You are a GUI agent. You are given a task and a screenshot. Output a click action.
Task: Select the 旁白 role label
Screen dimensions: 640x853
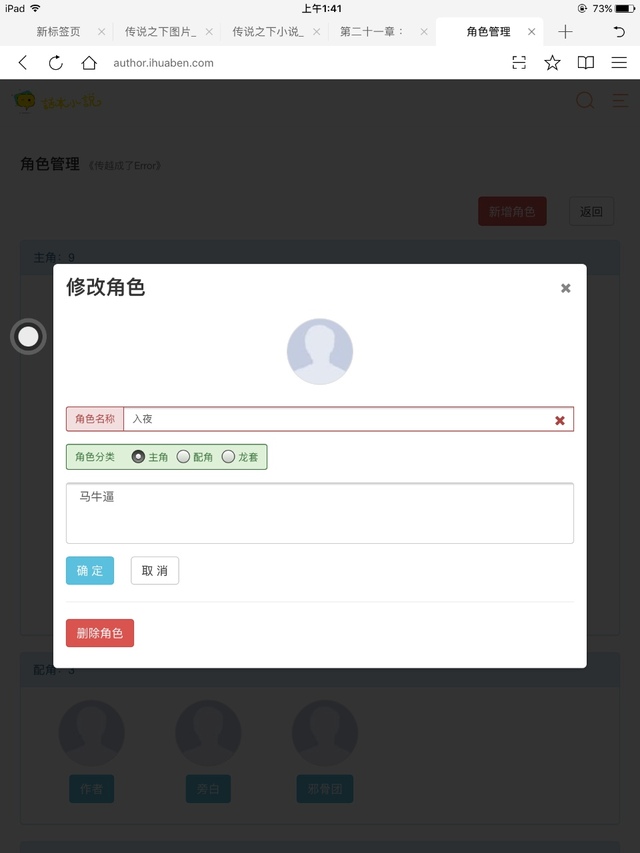point(208,789)
